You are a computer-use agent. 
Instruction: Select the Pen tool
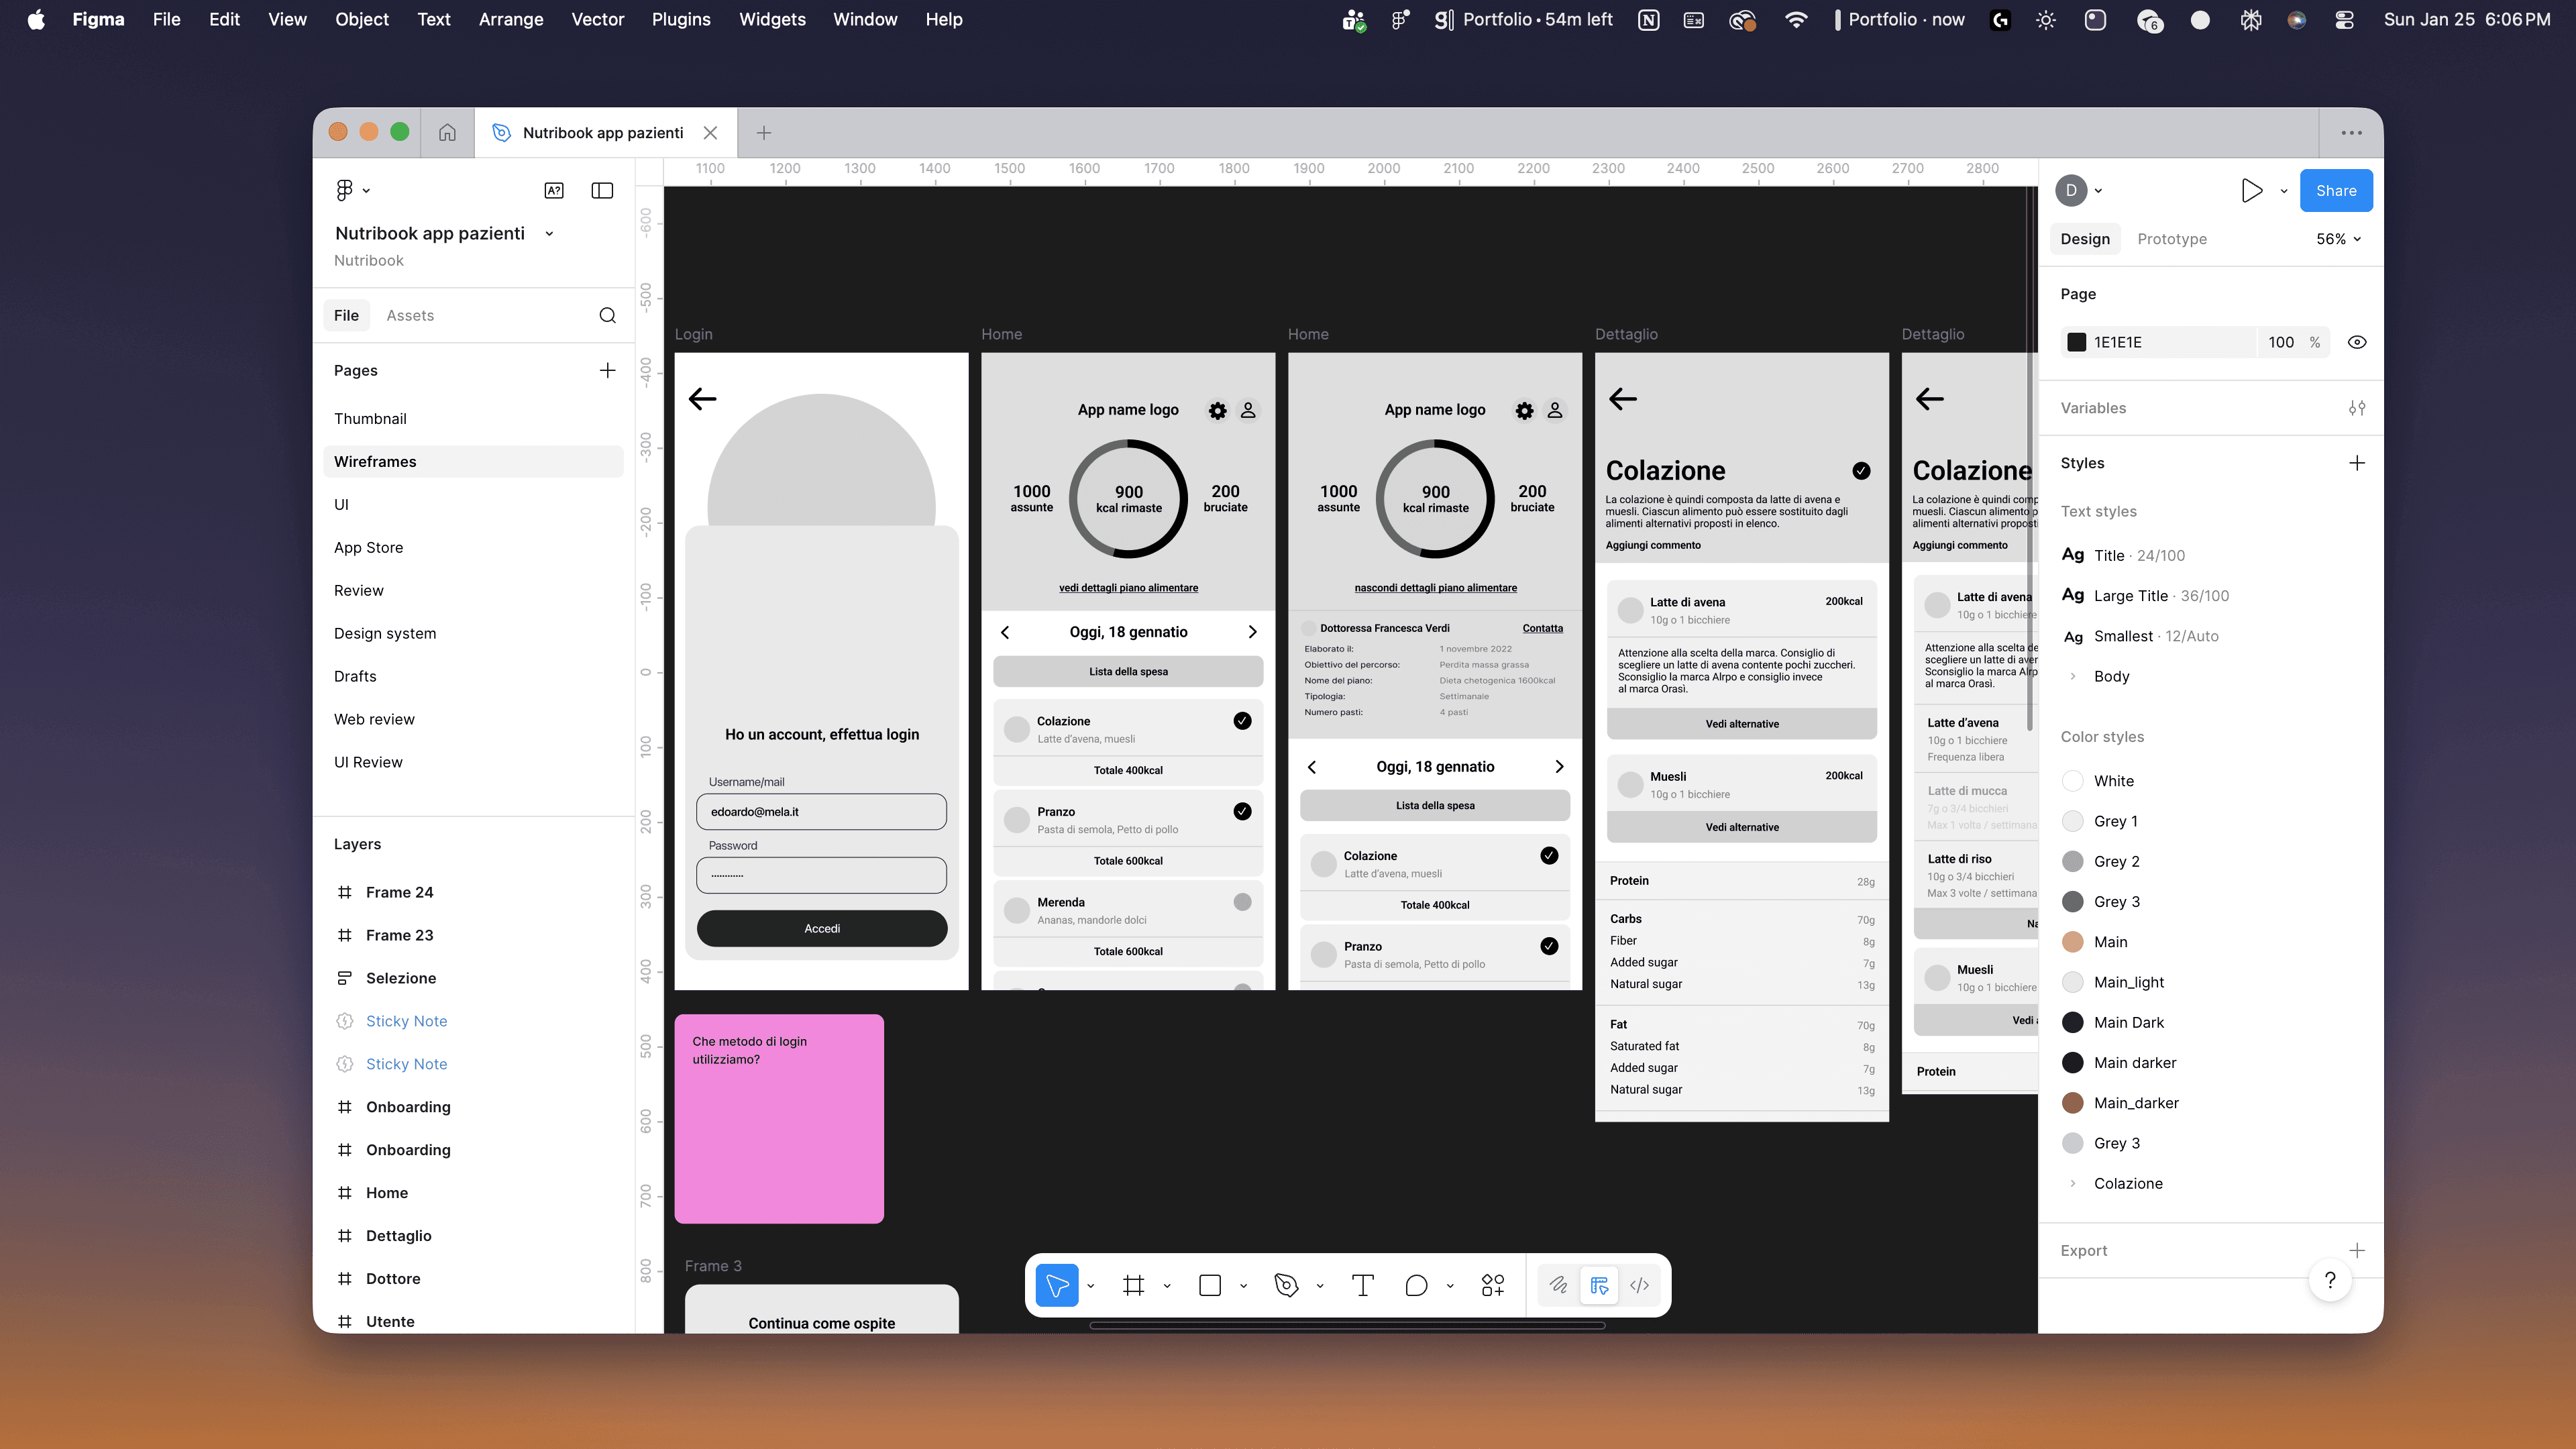pos(1286,1286)
